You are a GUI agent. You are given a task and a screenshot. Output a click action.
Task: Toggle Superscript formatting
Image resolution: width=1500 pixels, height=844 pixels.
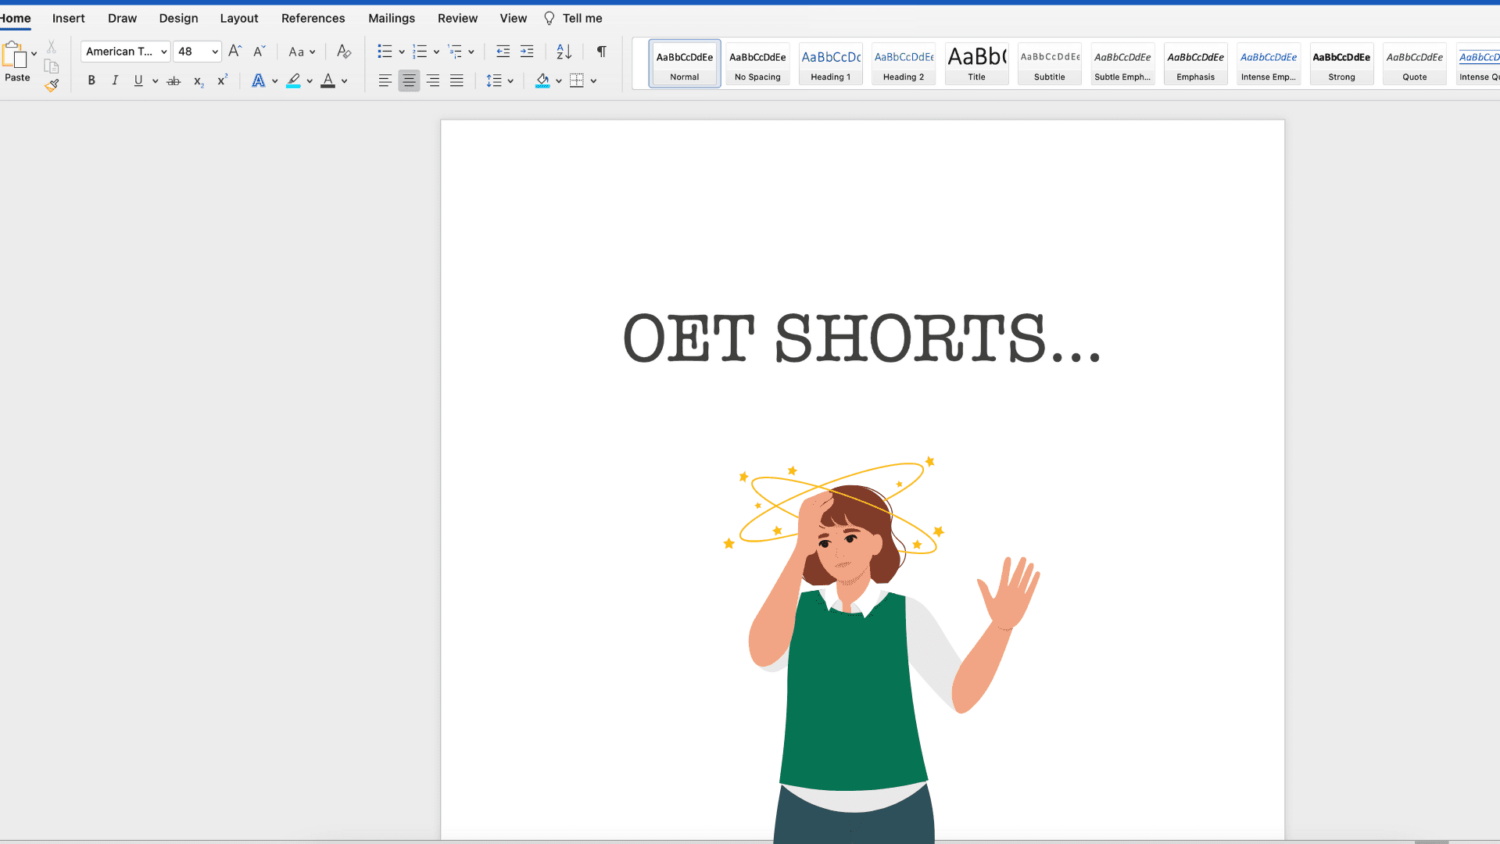(x=222, y=80)
